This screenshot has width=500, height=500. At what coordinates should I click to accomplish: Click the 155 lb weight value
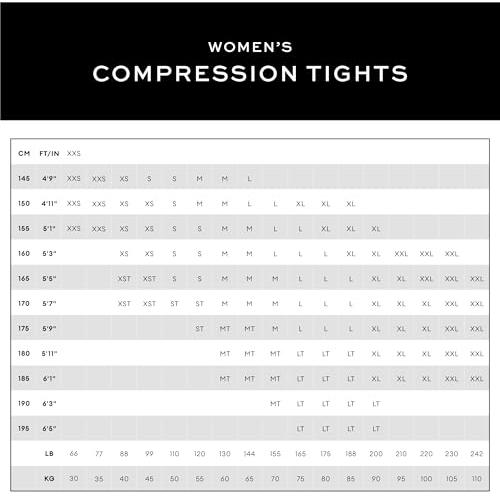click(275, 454)
